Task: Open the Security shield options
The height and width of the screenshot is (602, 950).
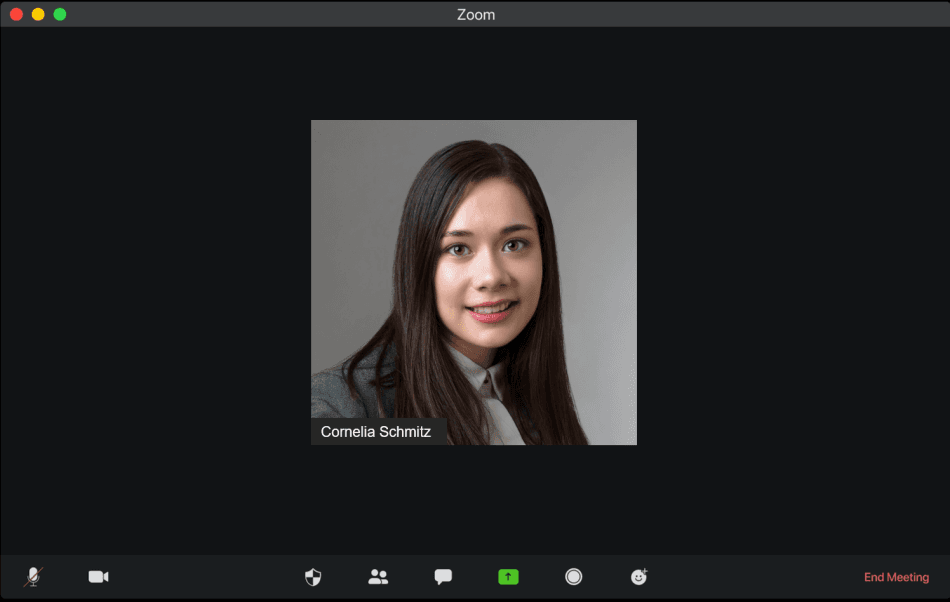Action: coord(313,577)
